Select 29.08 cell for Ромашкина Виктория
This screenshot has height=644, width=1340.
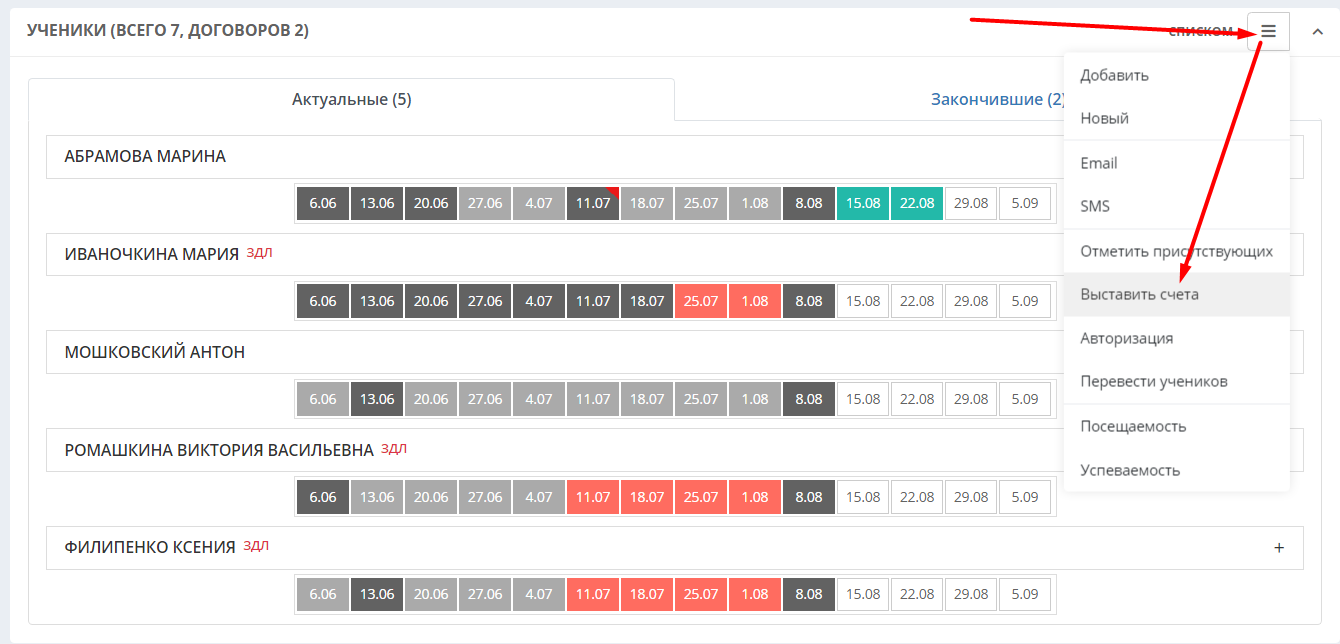click(971, 497)
